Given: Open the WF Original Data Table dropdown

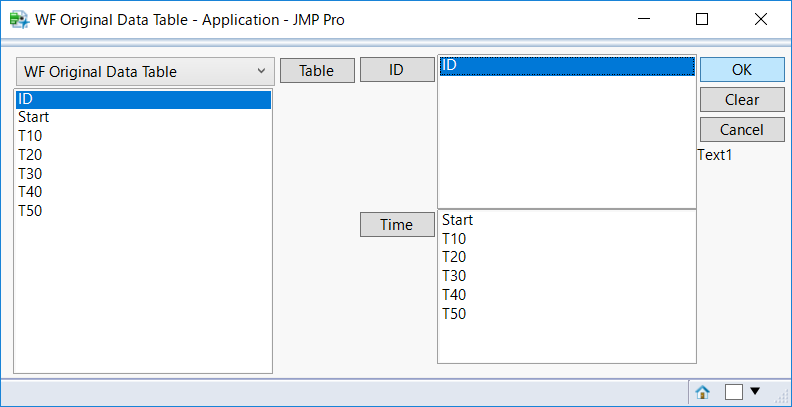Looking at the screenshot, I should click(x=145, y=71).
